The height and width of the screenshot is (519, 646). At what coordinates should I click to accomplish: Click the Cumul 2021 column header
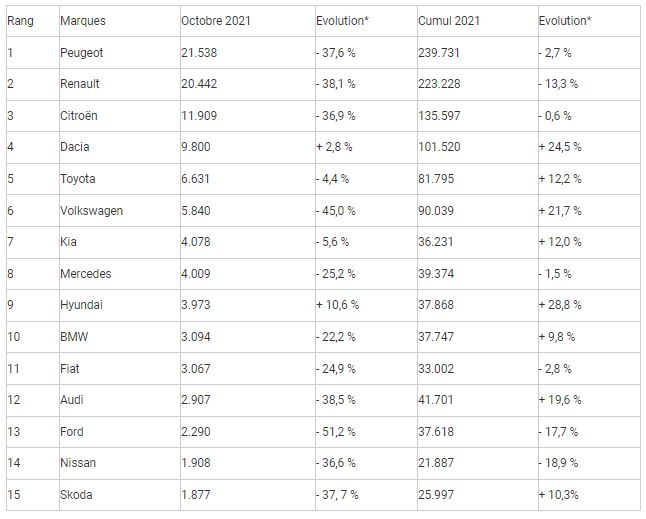coord(448,21)
